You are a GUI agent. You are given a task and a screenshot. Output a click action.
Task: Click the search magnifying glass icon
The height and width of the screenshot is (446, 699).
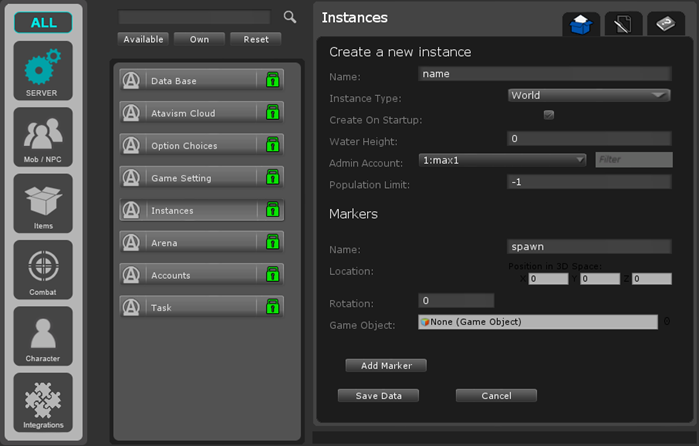[x=290, y=17]
